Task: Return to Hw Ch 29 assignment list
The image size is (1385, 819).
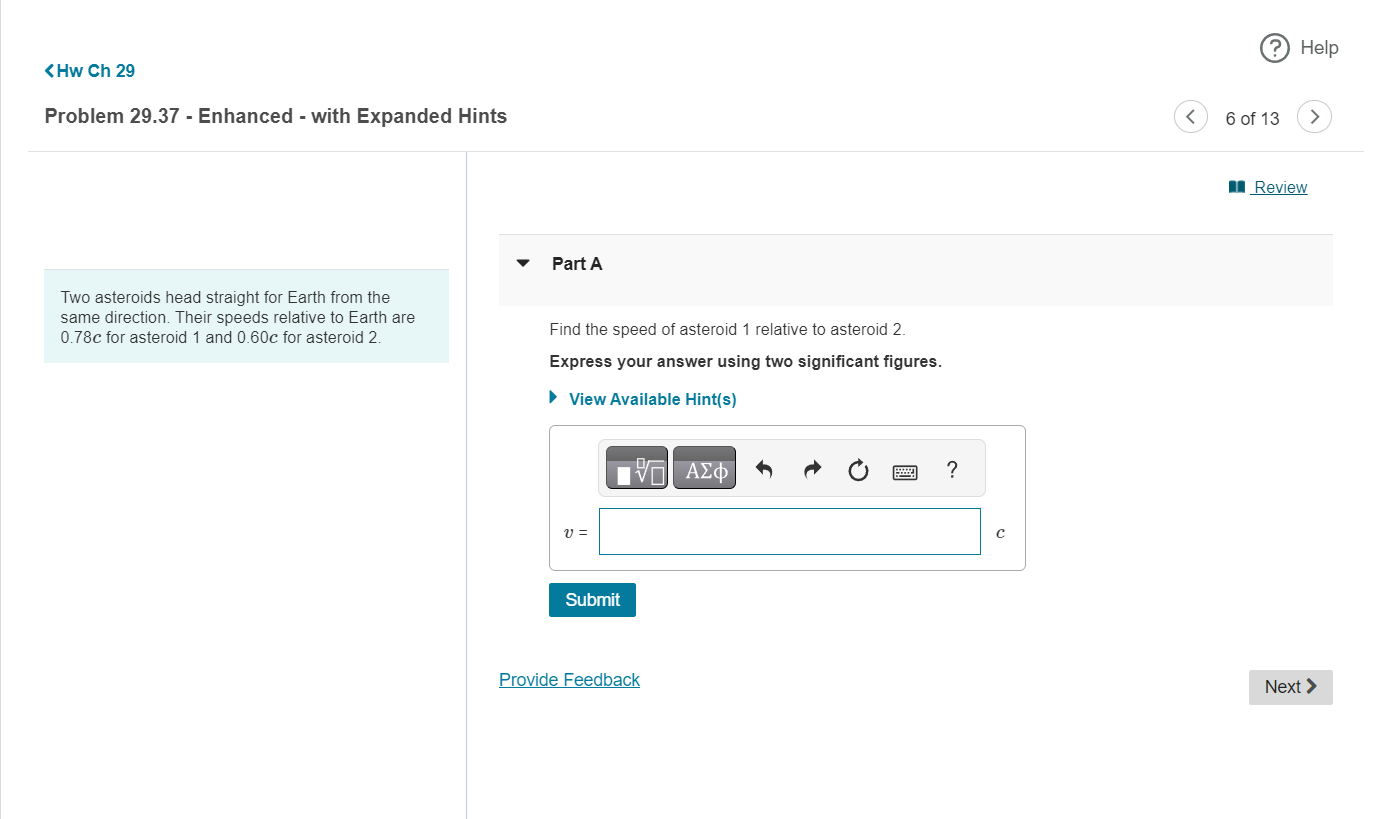Action: (x=95, y=70)
